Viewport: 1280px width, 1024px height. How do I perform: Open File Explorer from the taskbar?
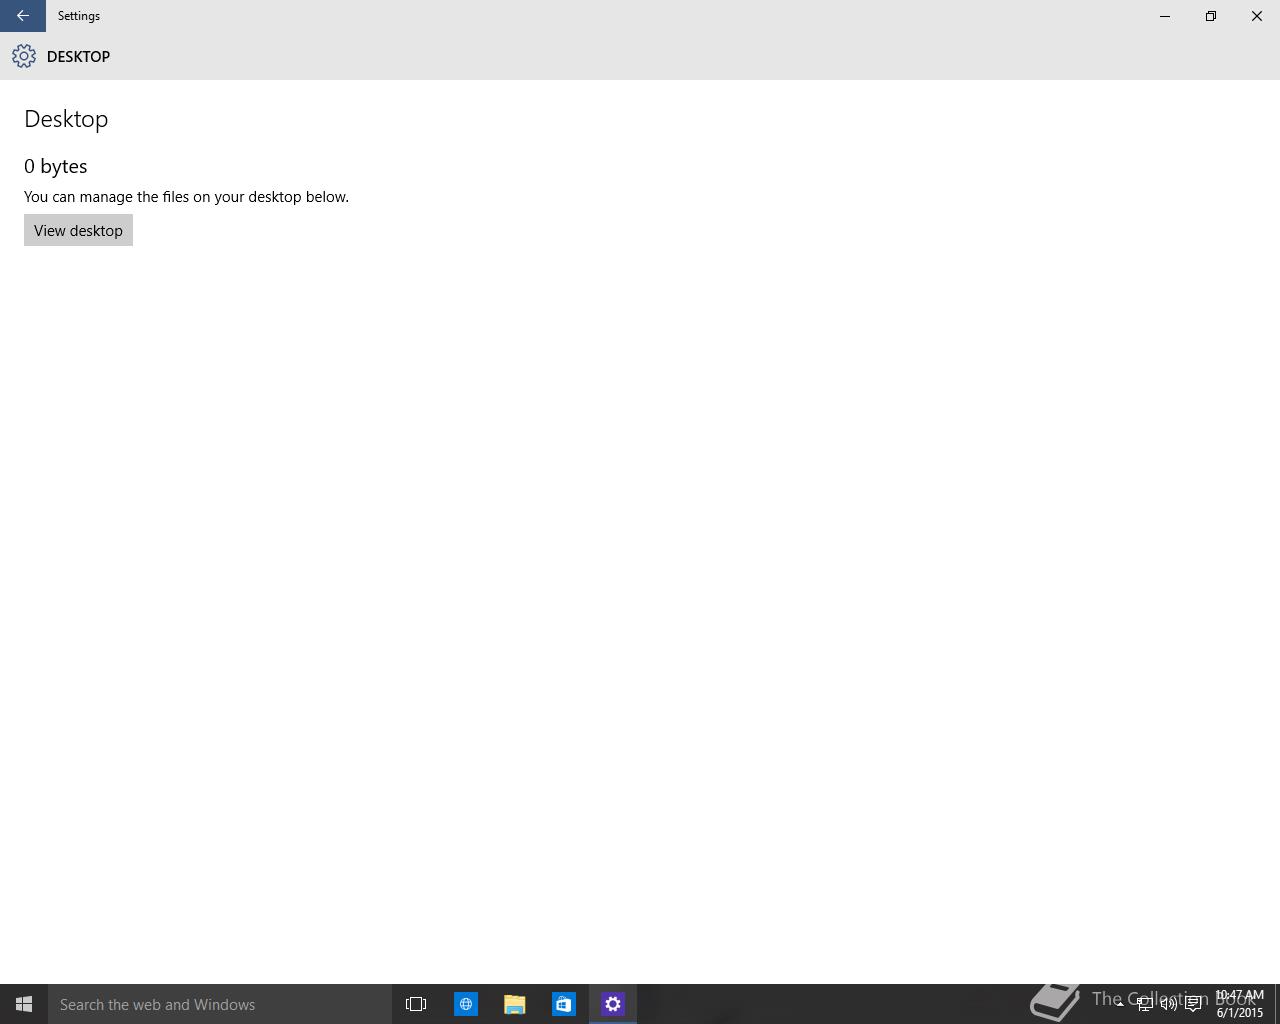point(515,1004)
